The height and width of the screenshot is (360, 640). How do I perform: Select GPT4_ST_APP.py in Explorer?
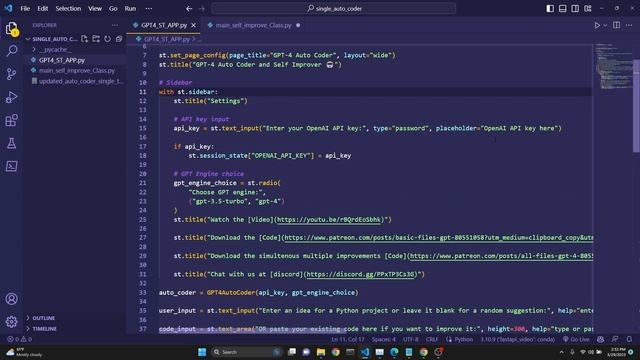[62, 60]
